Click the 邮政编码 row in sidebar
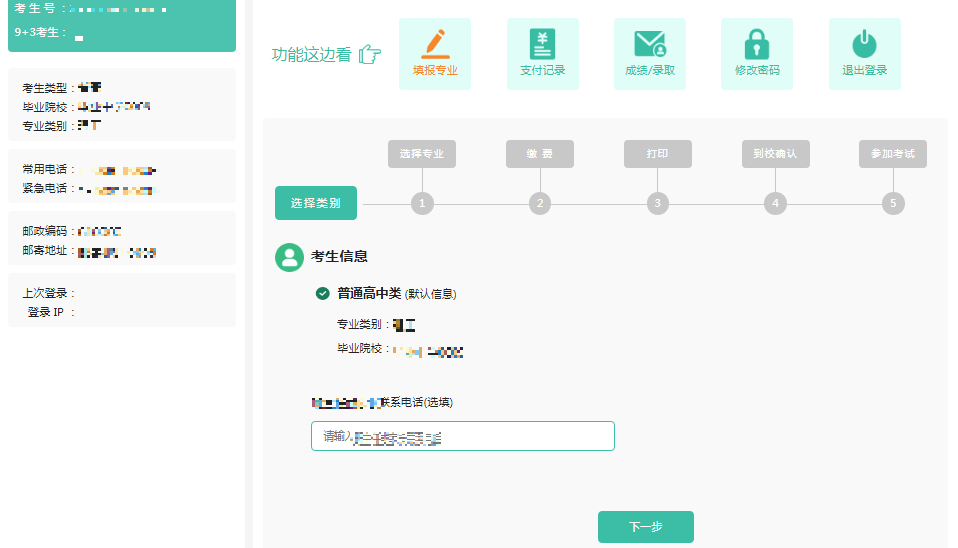The height and width of the screenshot is (548, 958). coord(72,232)
